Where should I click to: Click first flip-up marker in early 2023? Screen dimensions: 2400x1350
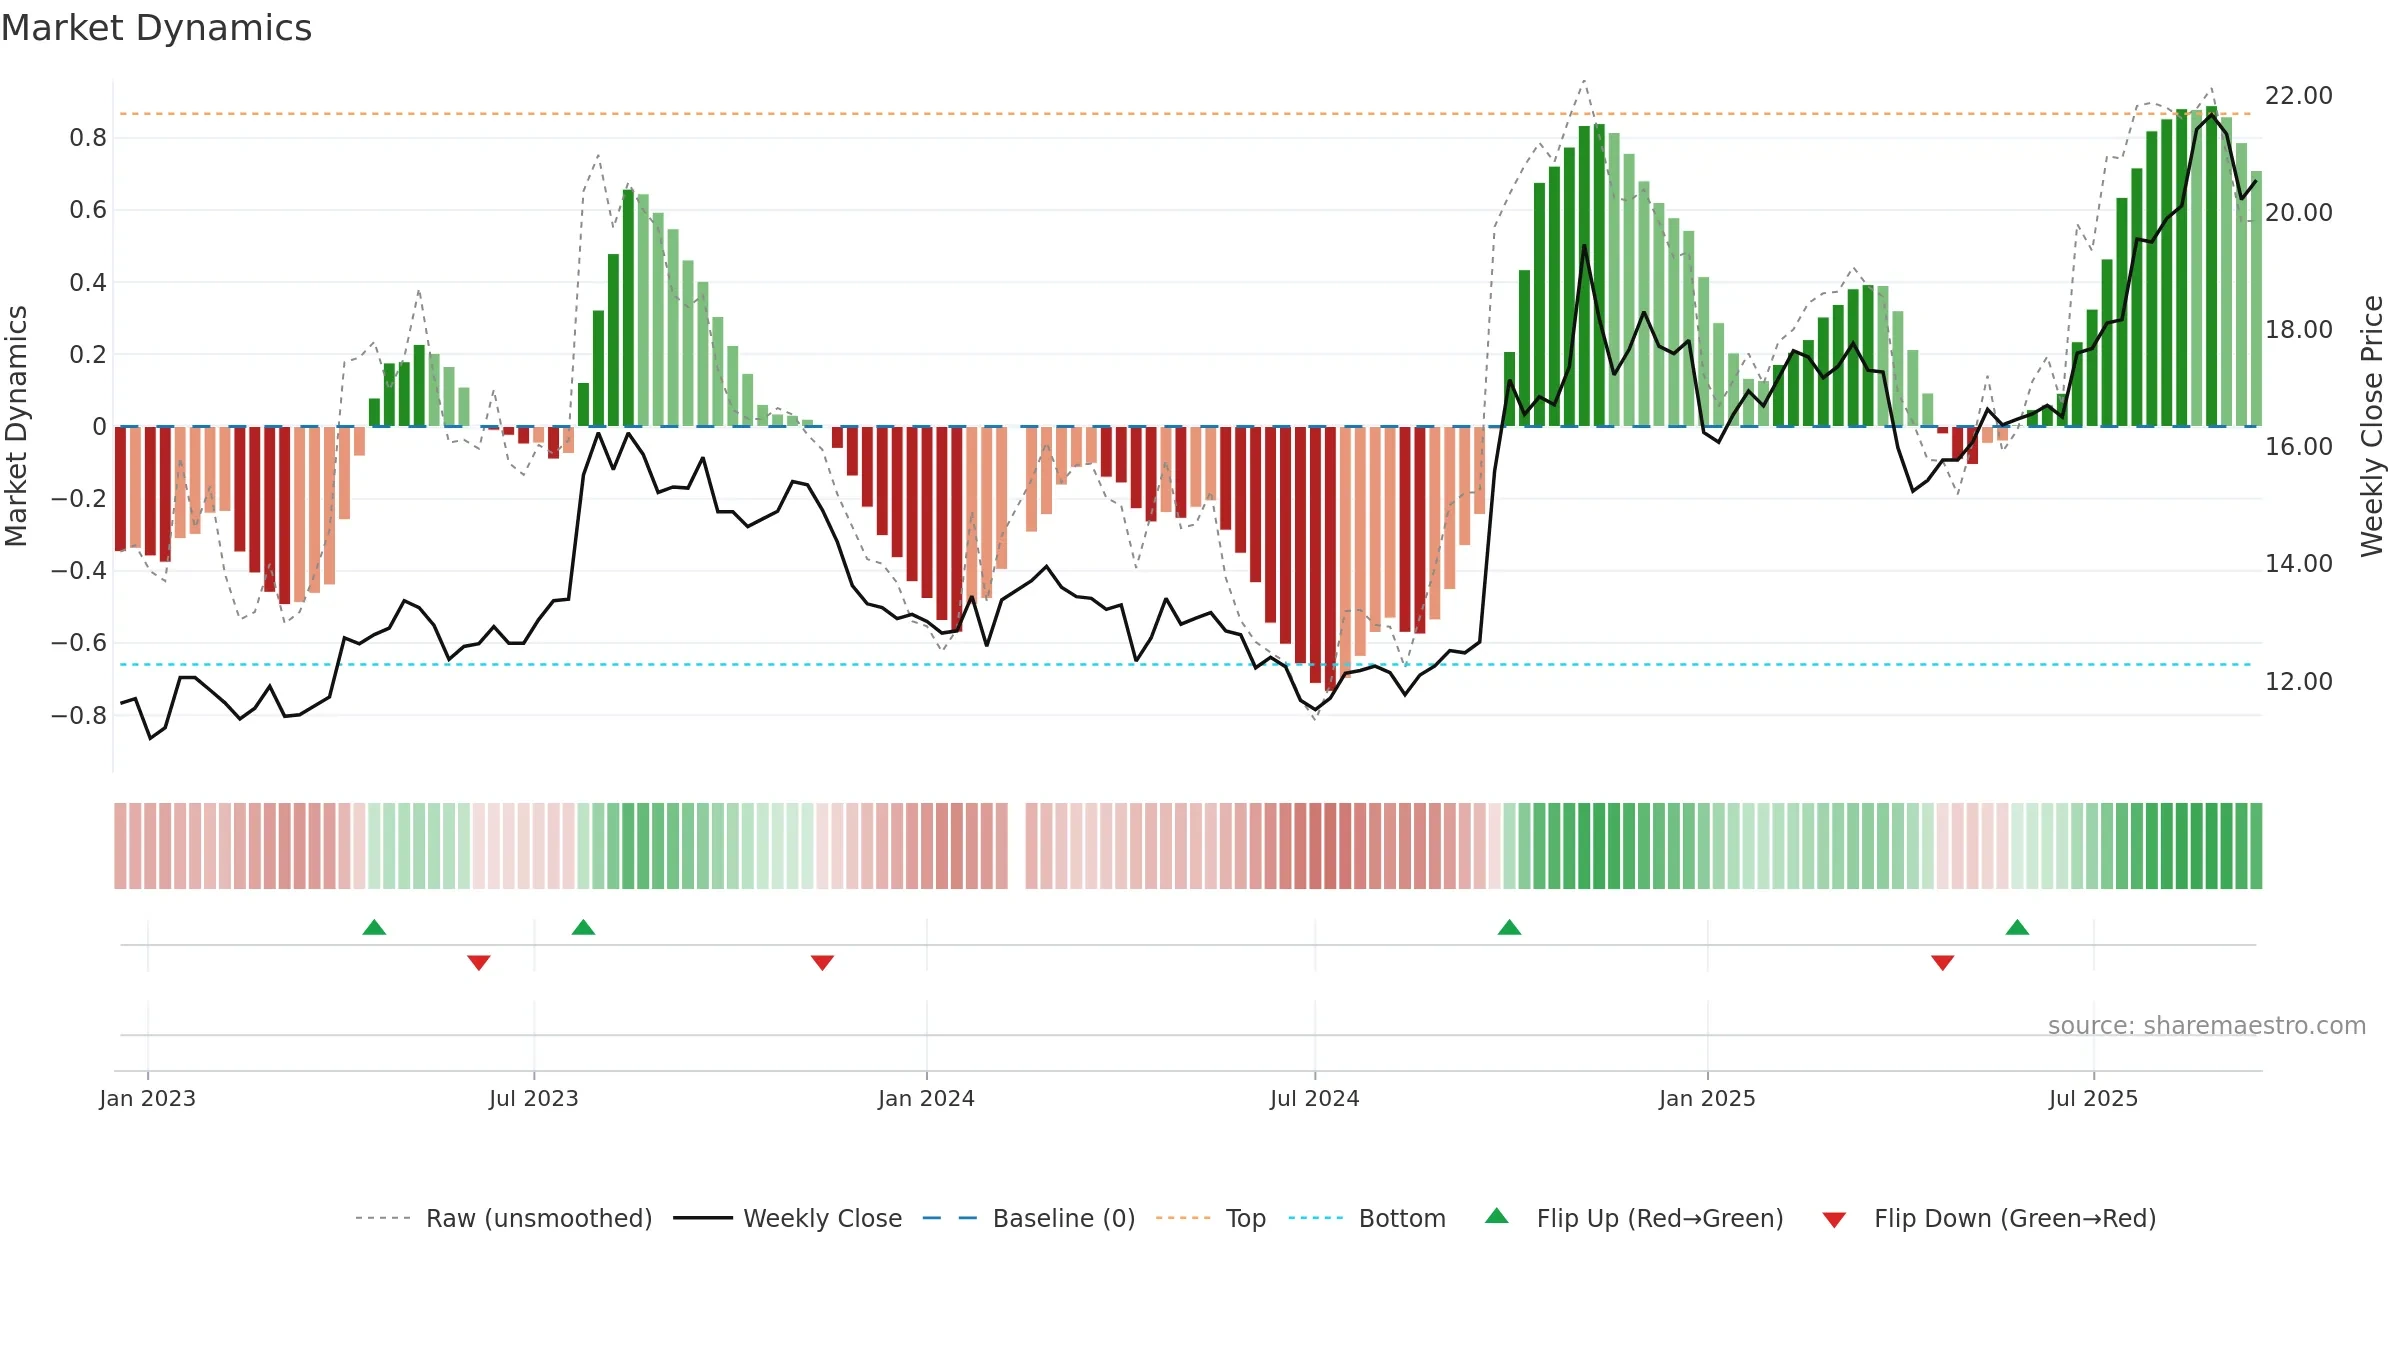click(374, 927)
